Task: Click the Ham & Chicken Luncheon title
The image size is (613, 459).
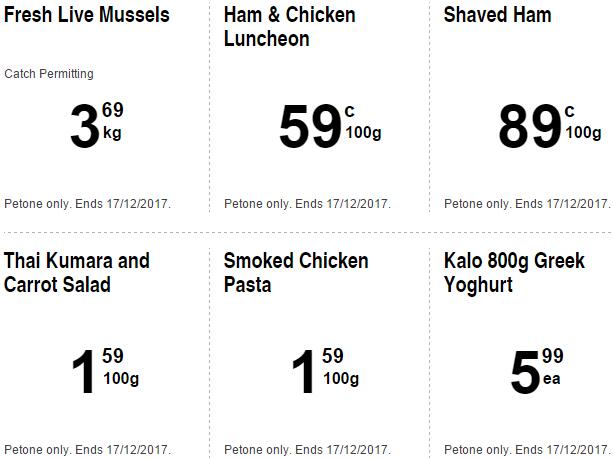Action: point(289,27)
